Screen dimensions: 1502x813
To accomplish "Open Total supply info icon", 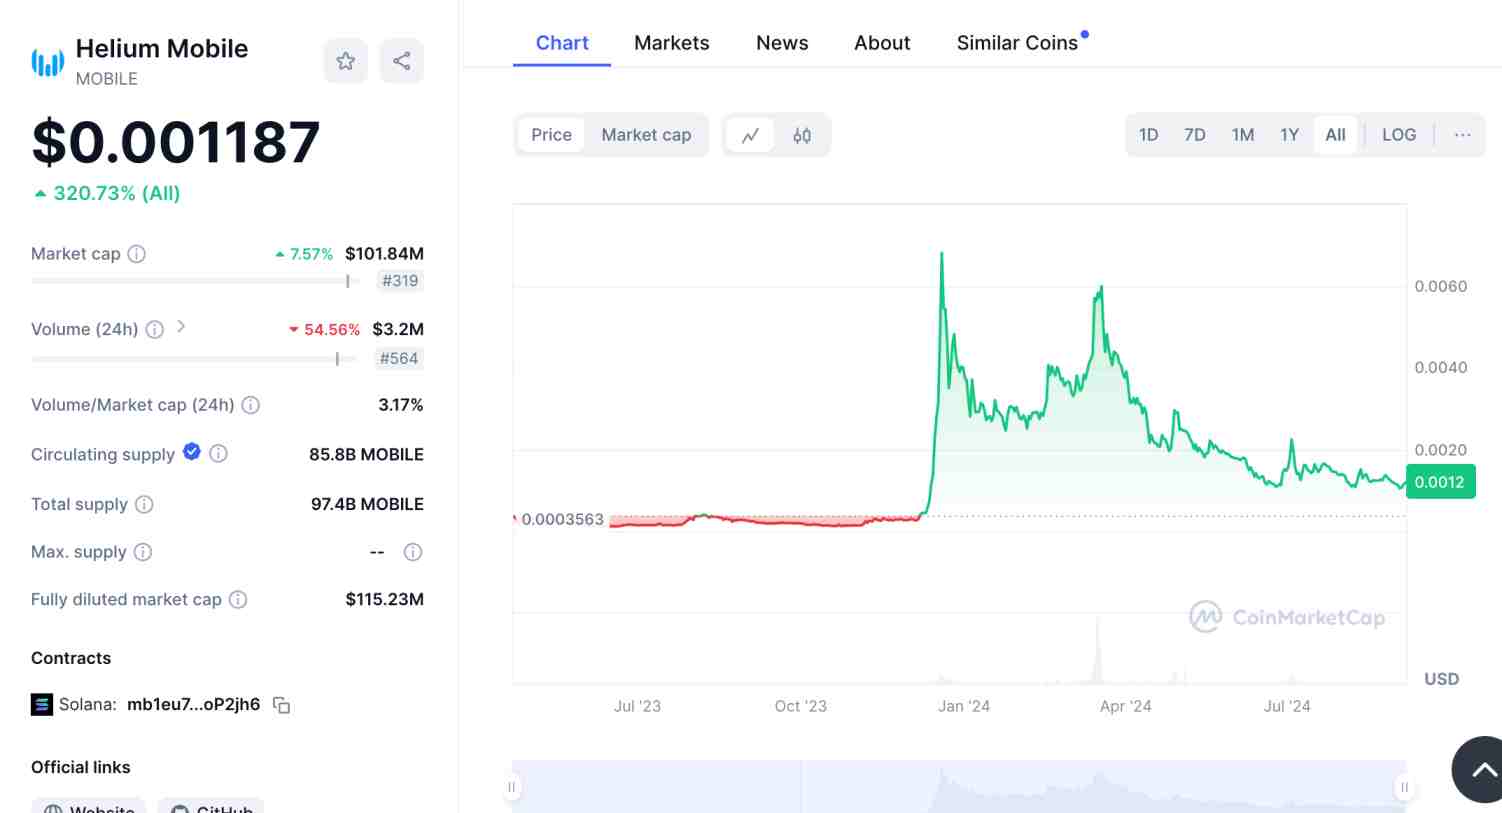I will point(144,504).
